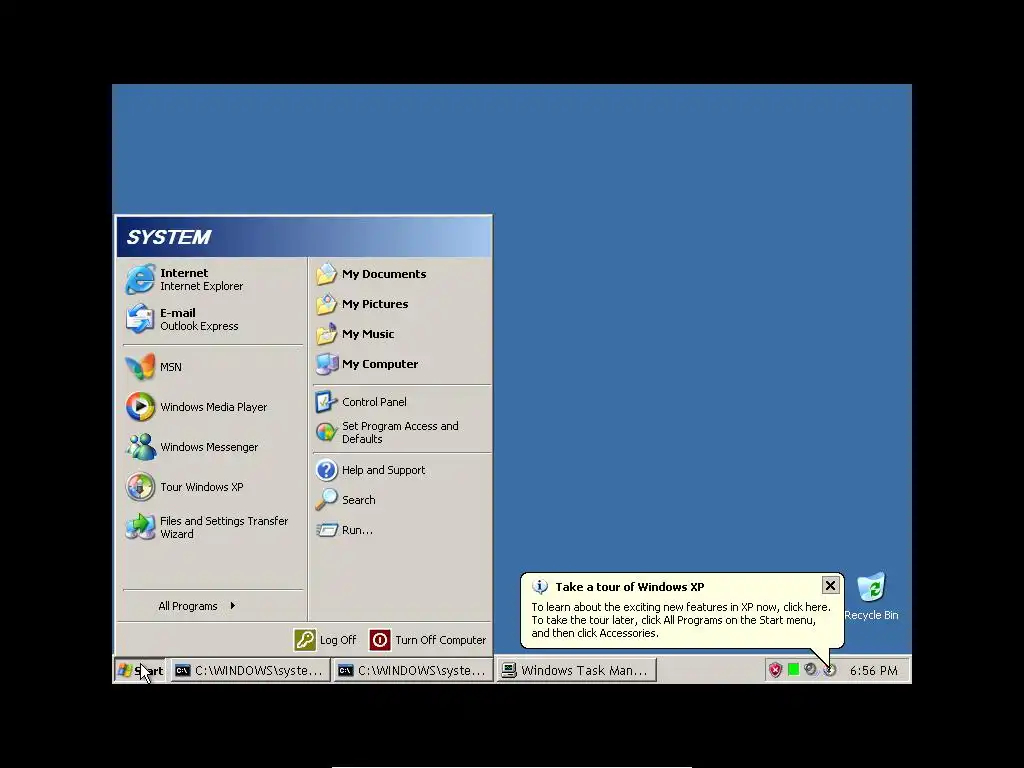This screenshot has height=768, width=1024.
Task: Click My Pictures menu text
Action: 375,304
